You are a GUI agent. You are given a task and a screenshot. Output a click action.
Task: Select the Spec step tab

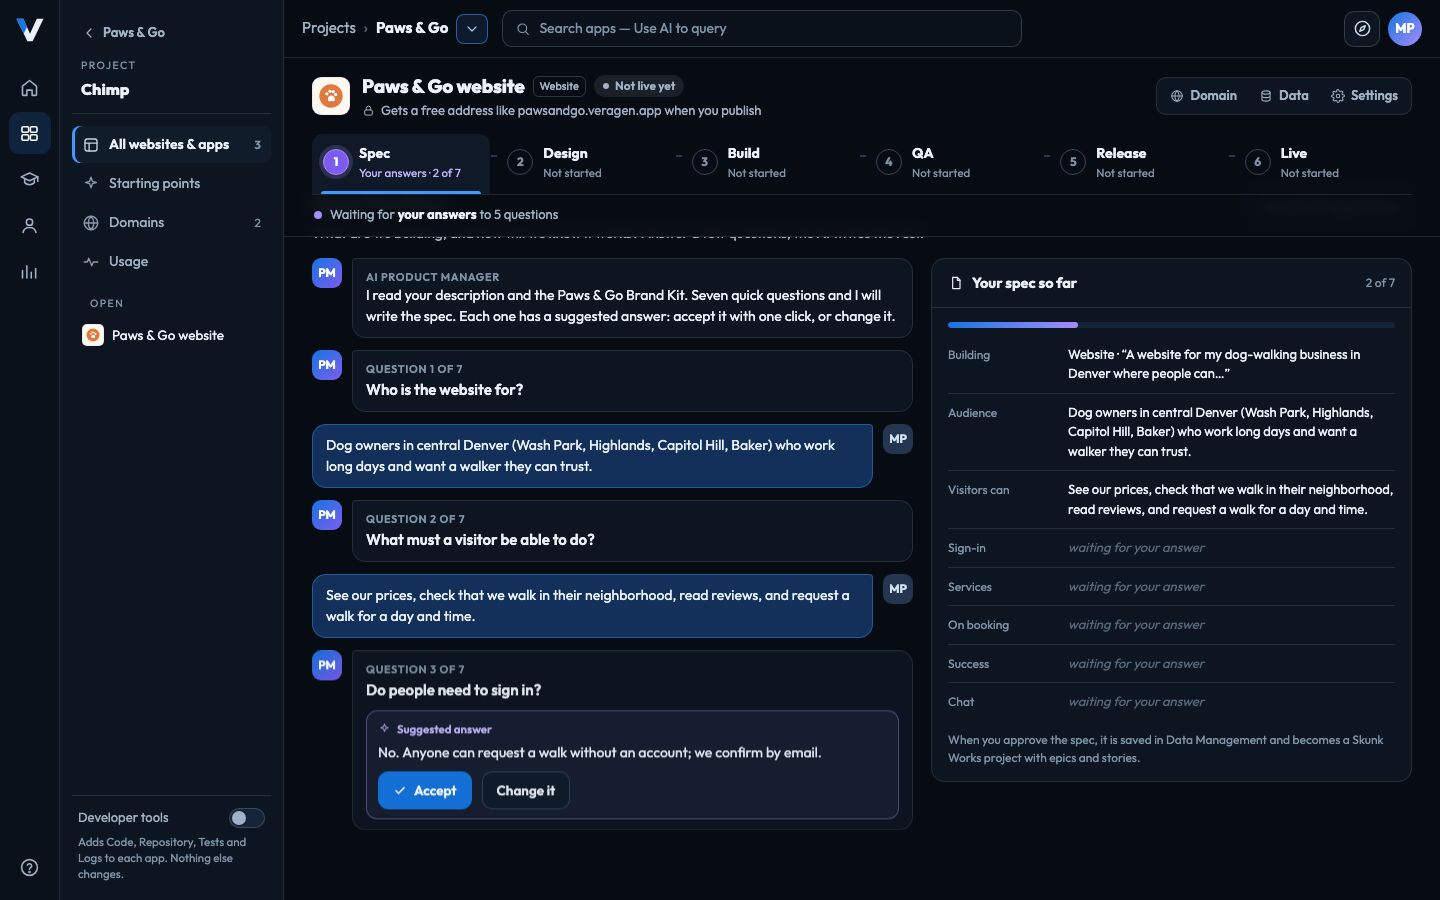coord(400,162)
